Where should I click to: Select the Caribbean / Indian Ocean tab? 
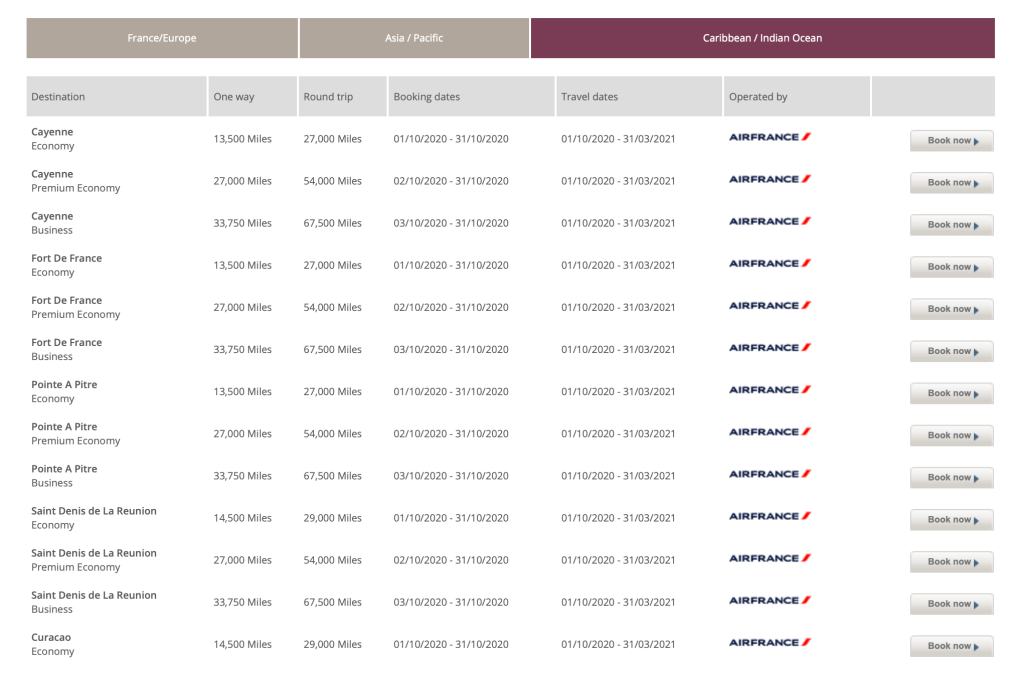762,38
